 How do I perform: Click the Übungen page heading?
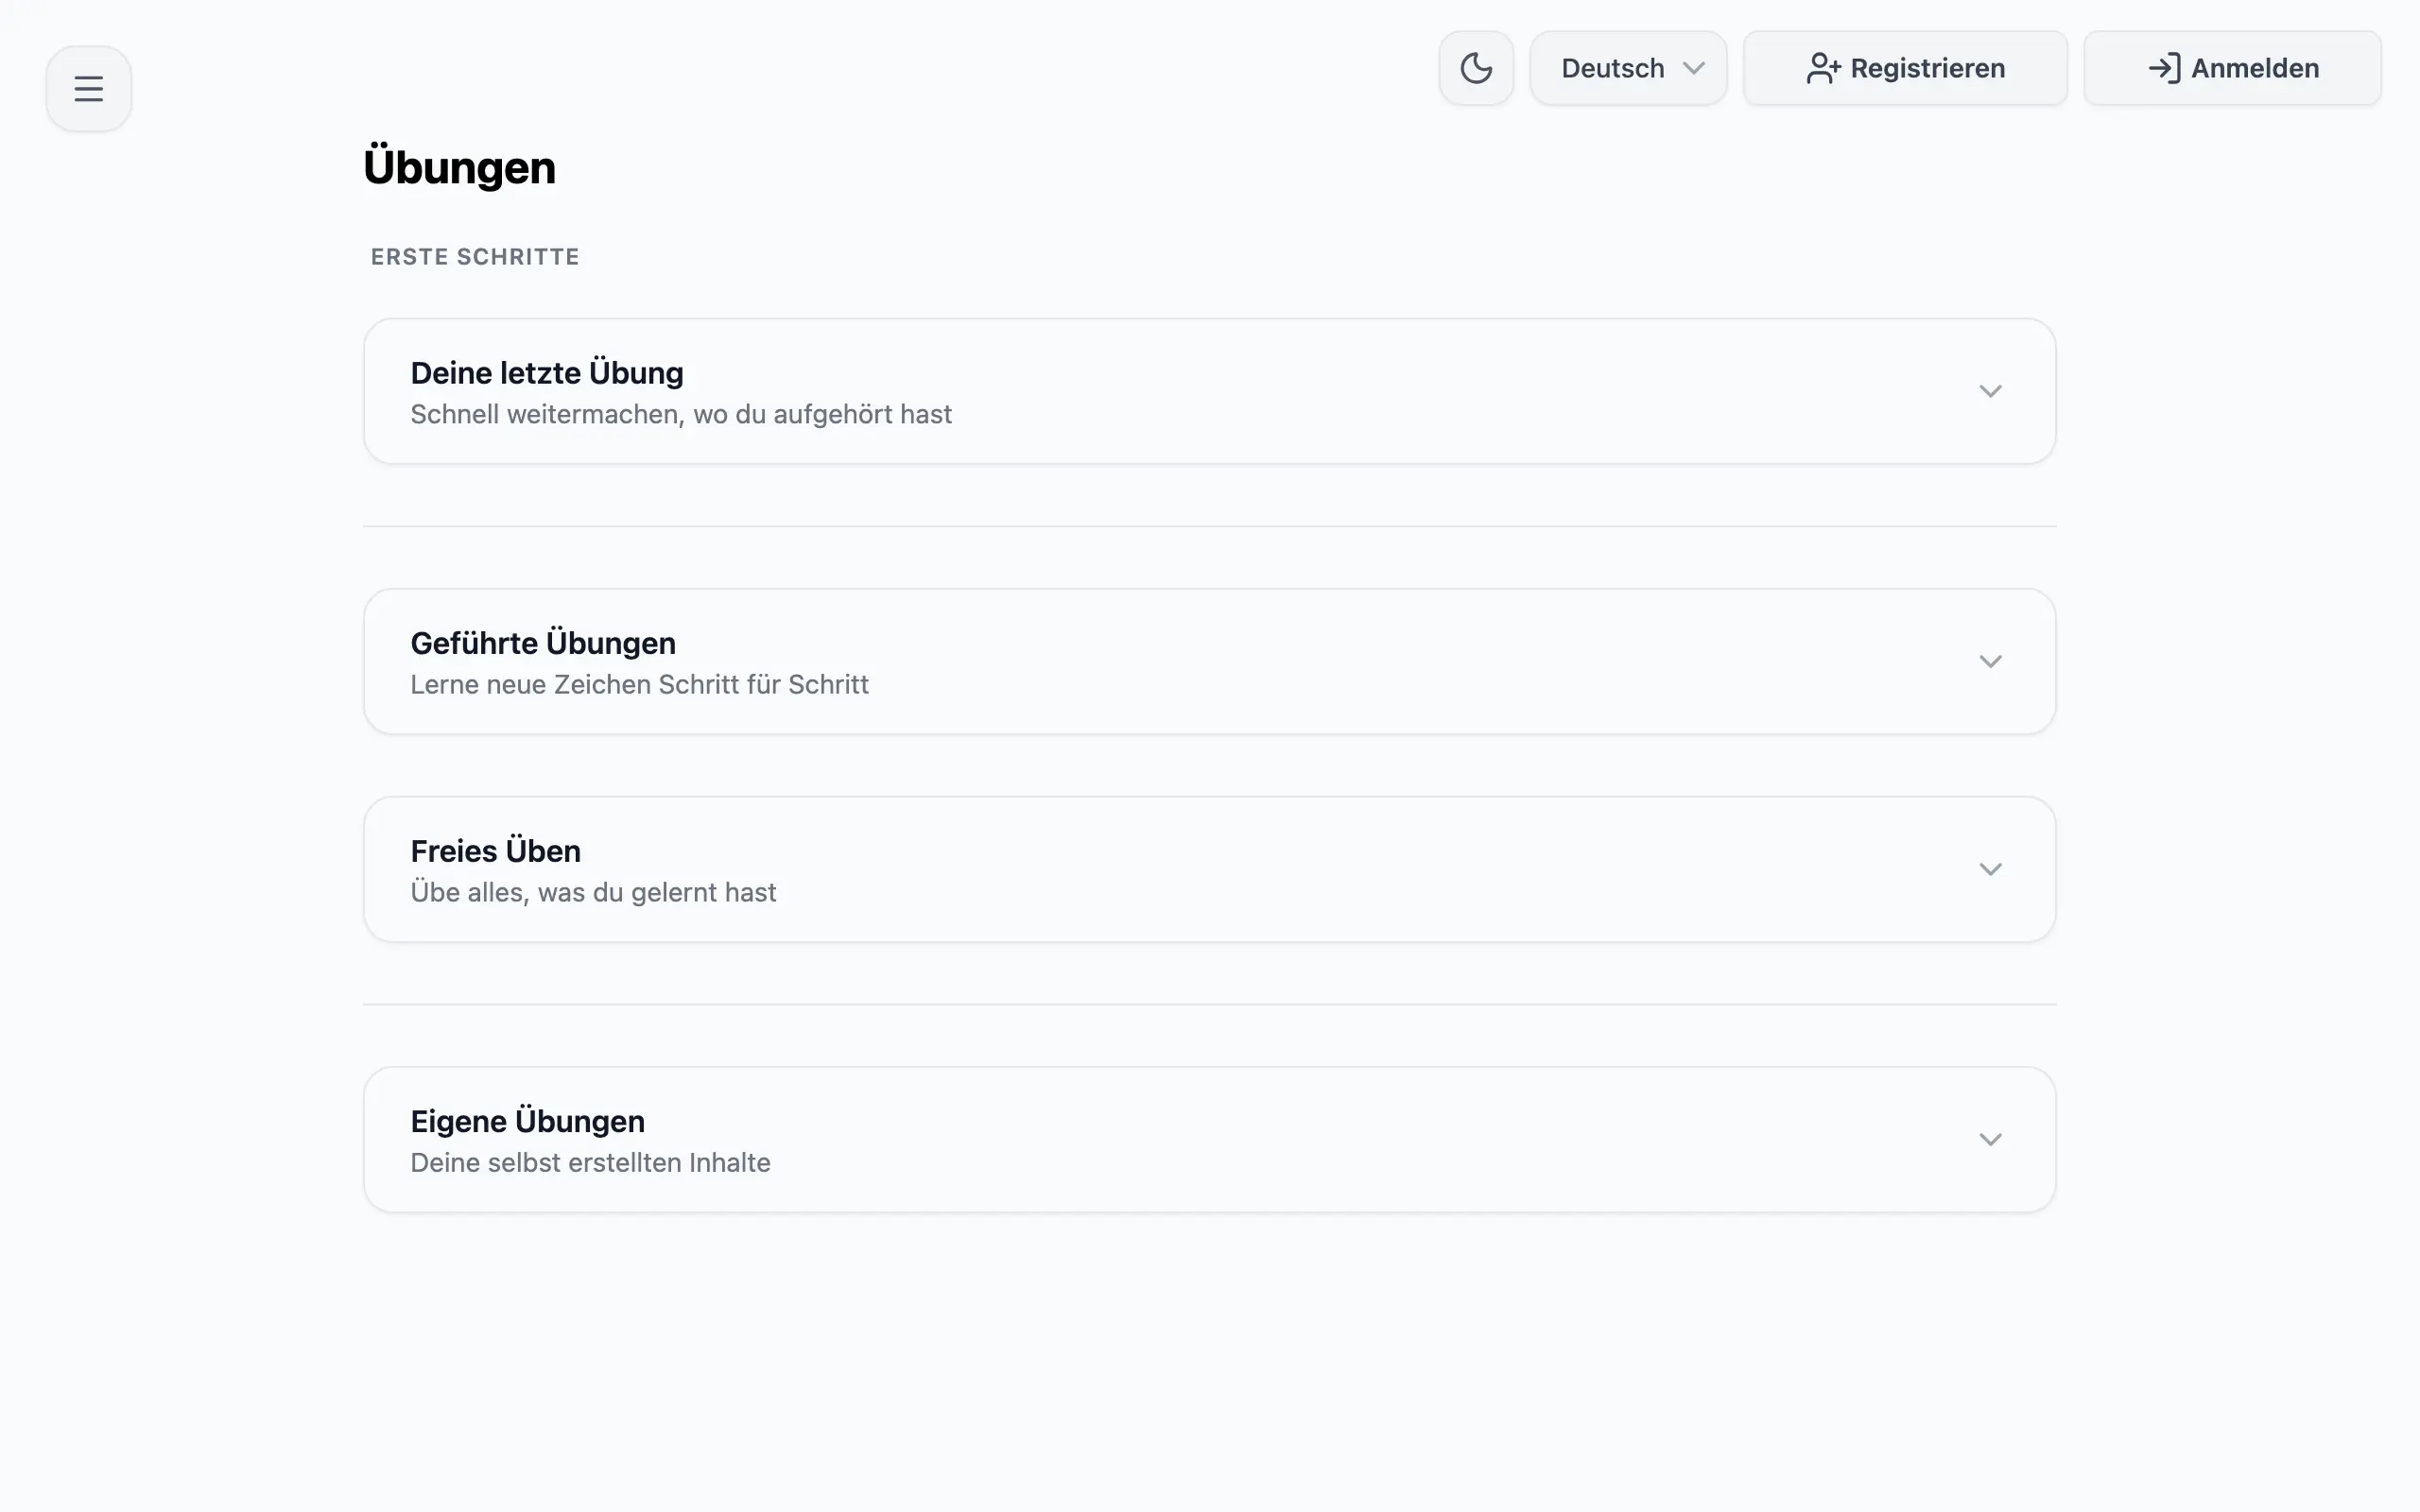click(459, 167)
